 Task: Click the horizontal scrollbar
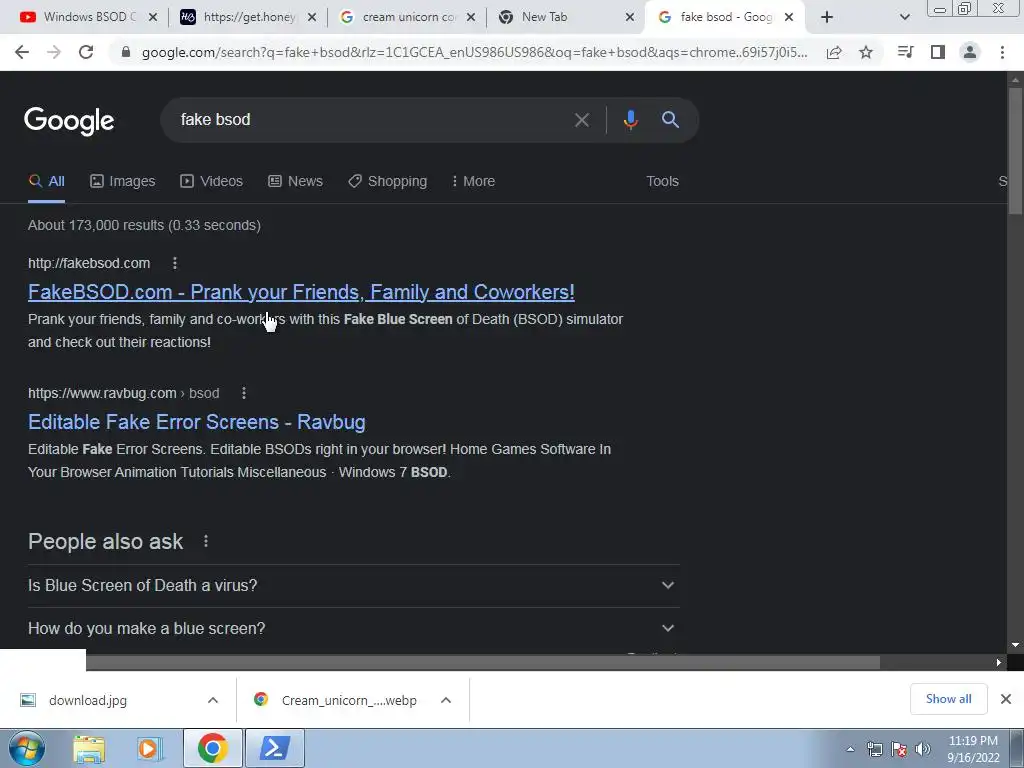tap(483, 662)
